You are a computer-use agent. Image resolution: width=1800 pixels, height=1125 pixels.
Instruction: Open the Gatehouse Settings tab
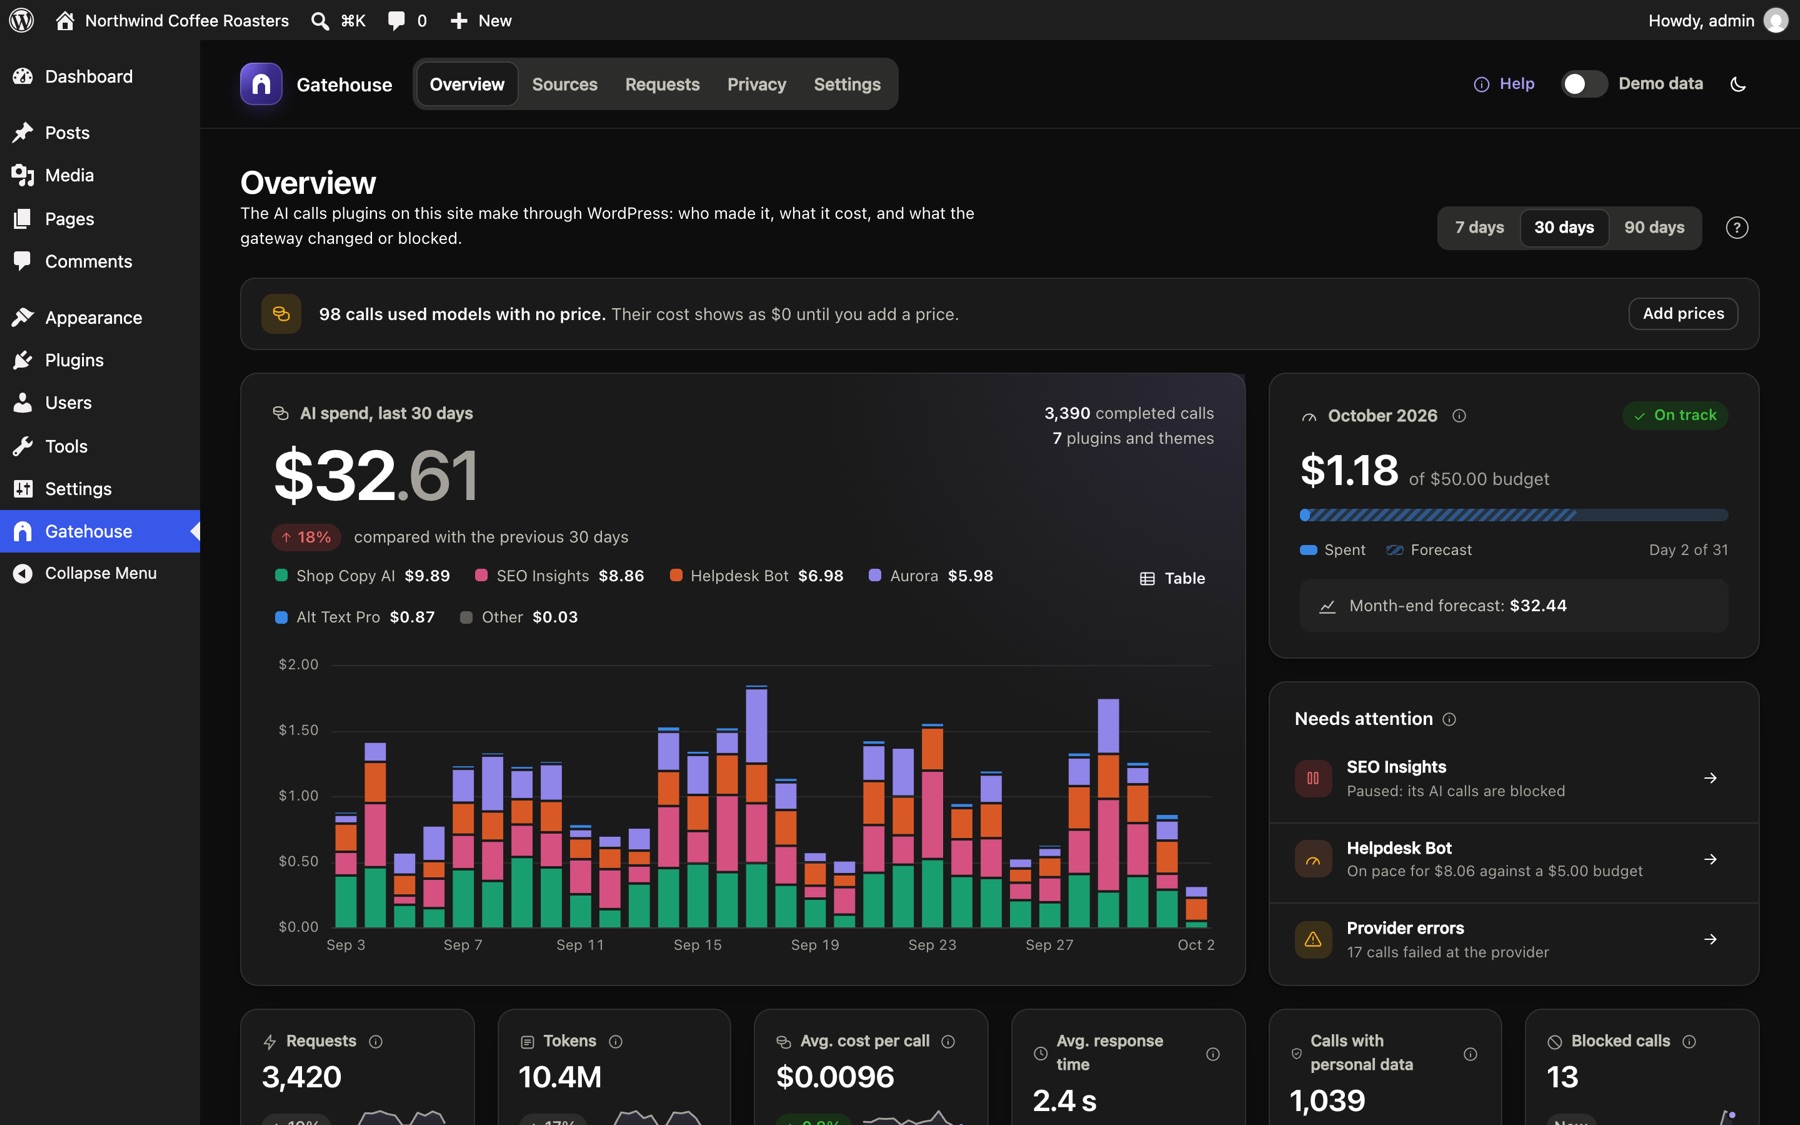tap(847, 84)
